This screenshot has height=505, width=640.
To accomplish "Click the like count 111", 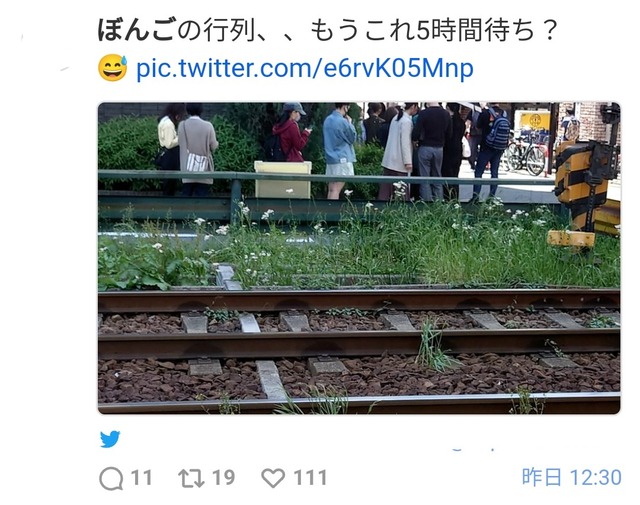I will 310,478.
